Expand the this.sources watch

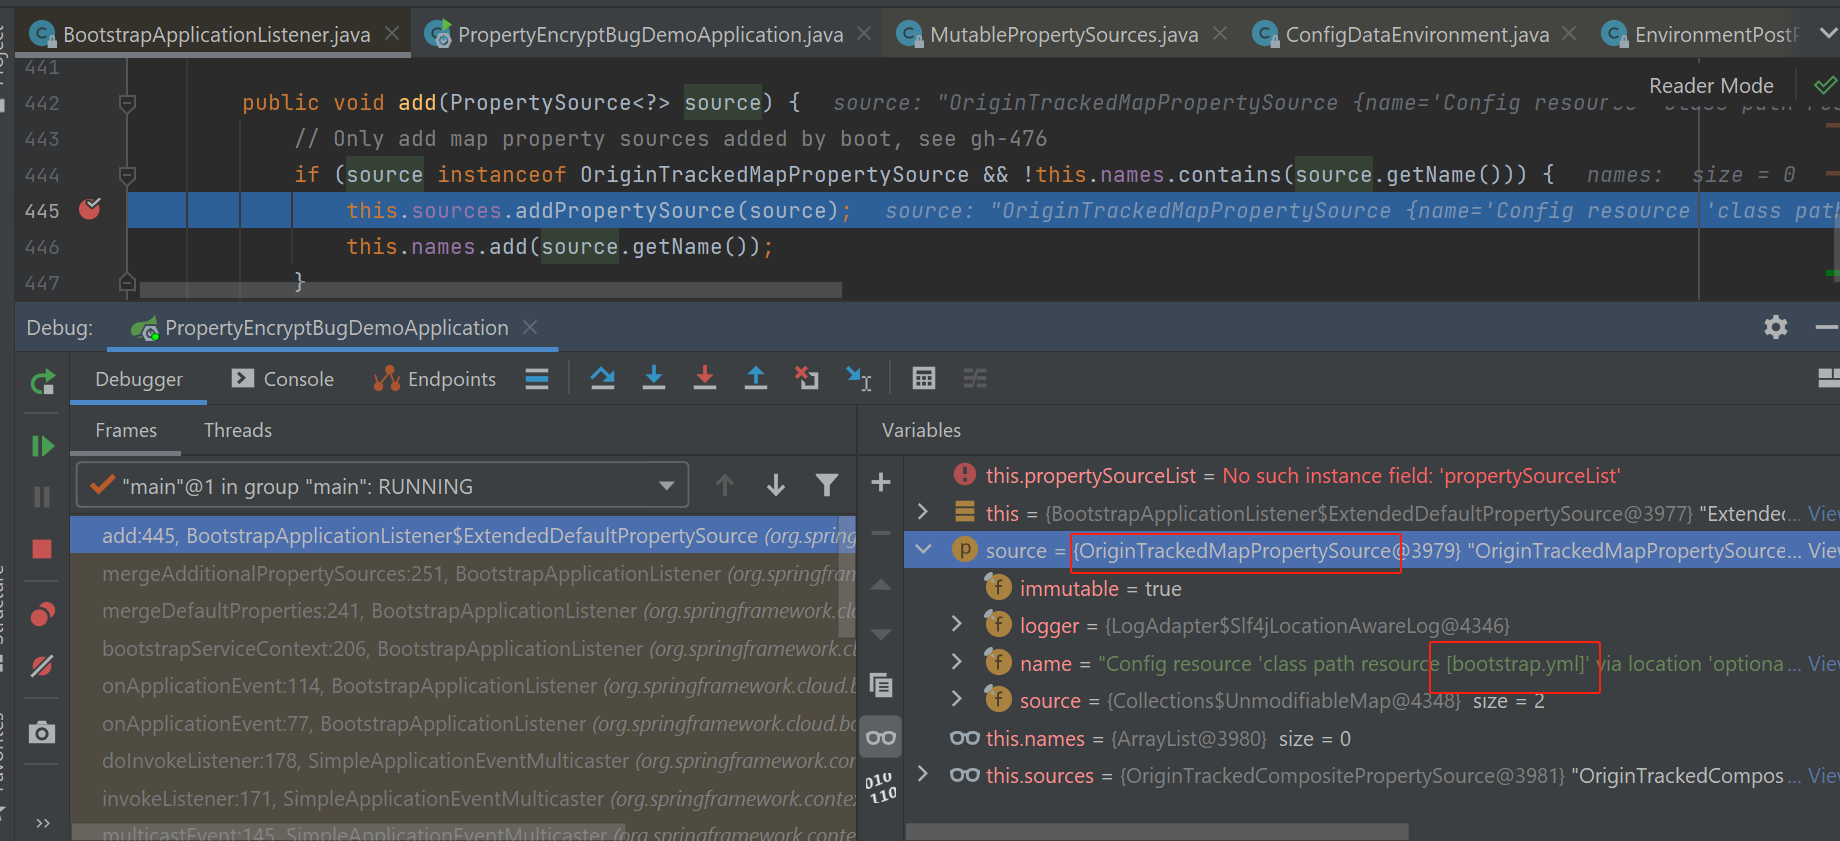pyautogui.click(x=923, y=773)
